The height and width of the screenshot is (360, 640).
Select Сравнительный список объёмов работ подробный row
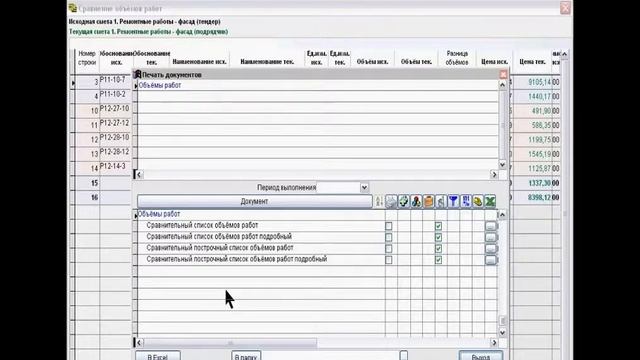(x=219, y=237)
